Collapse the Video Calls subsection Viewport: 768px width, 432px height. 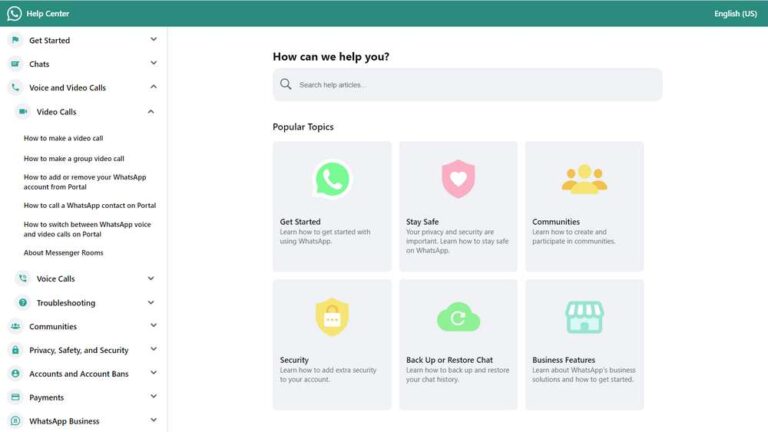tap(151, 112)
